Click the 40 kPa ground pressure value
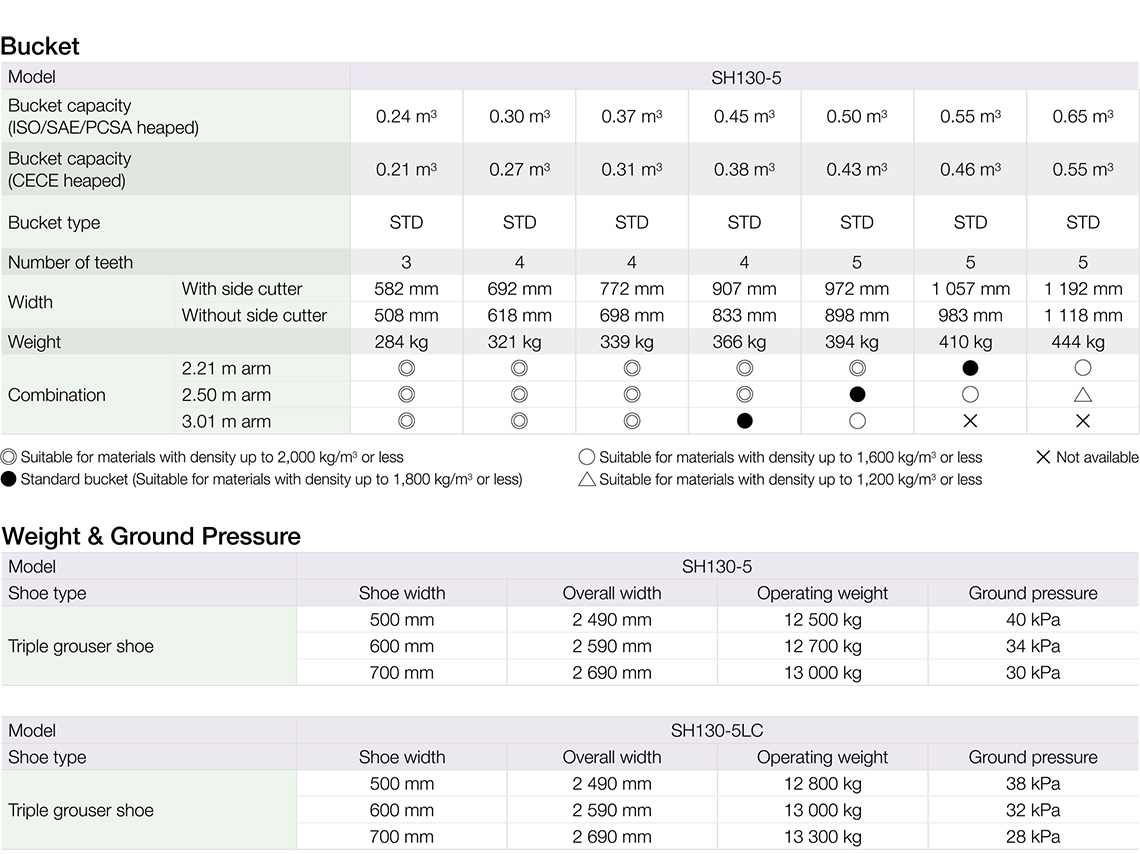 [1033, 620]
